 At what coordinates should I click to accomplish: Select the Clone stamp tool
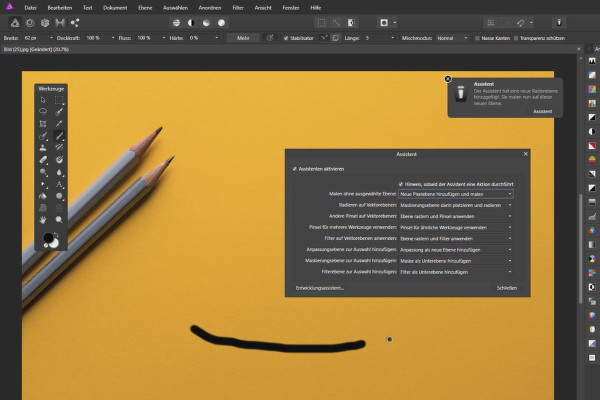click(43, 148)
